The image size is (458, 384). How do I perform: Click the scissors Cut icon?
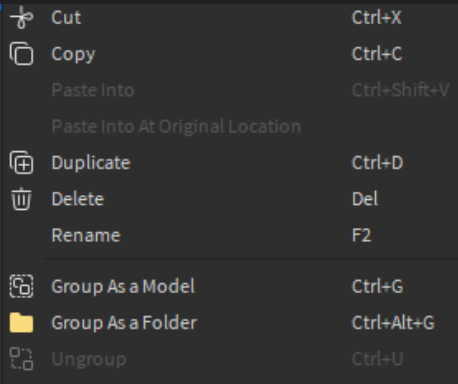tap(21, 17)
